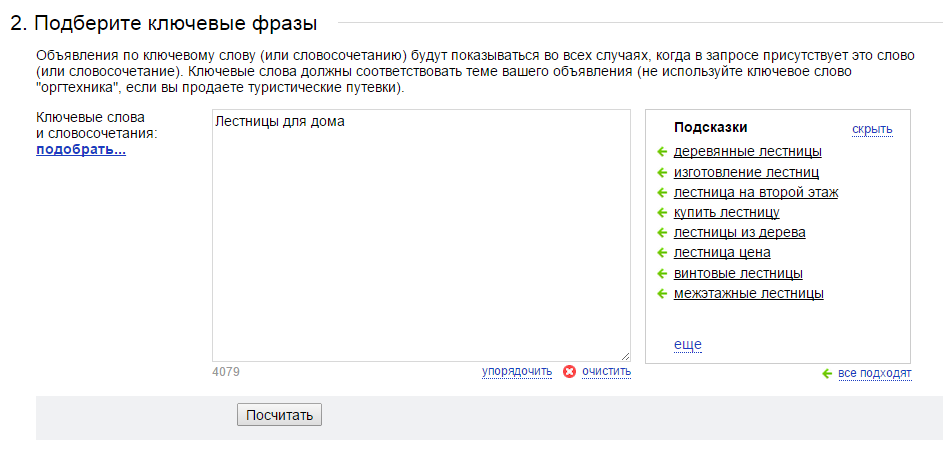This screenshot has width=943, height=463.
Task: Open подобрать... keyword picker
Action: click(x=81, y=150)
